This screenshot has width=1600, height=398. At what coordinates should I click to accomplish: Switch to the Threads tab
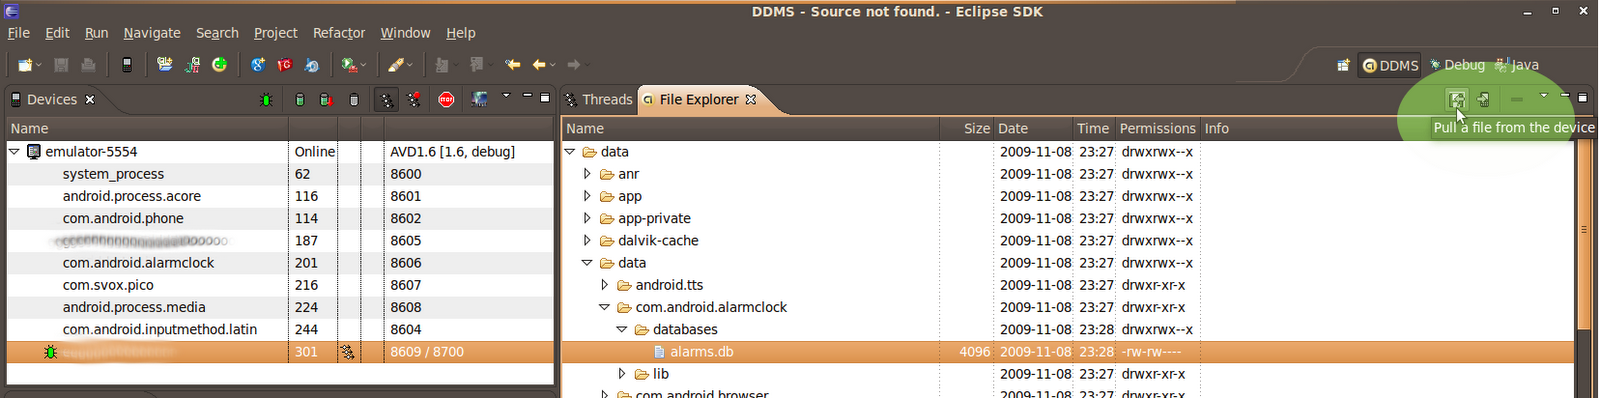coord(598,99)
